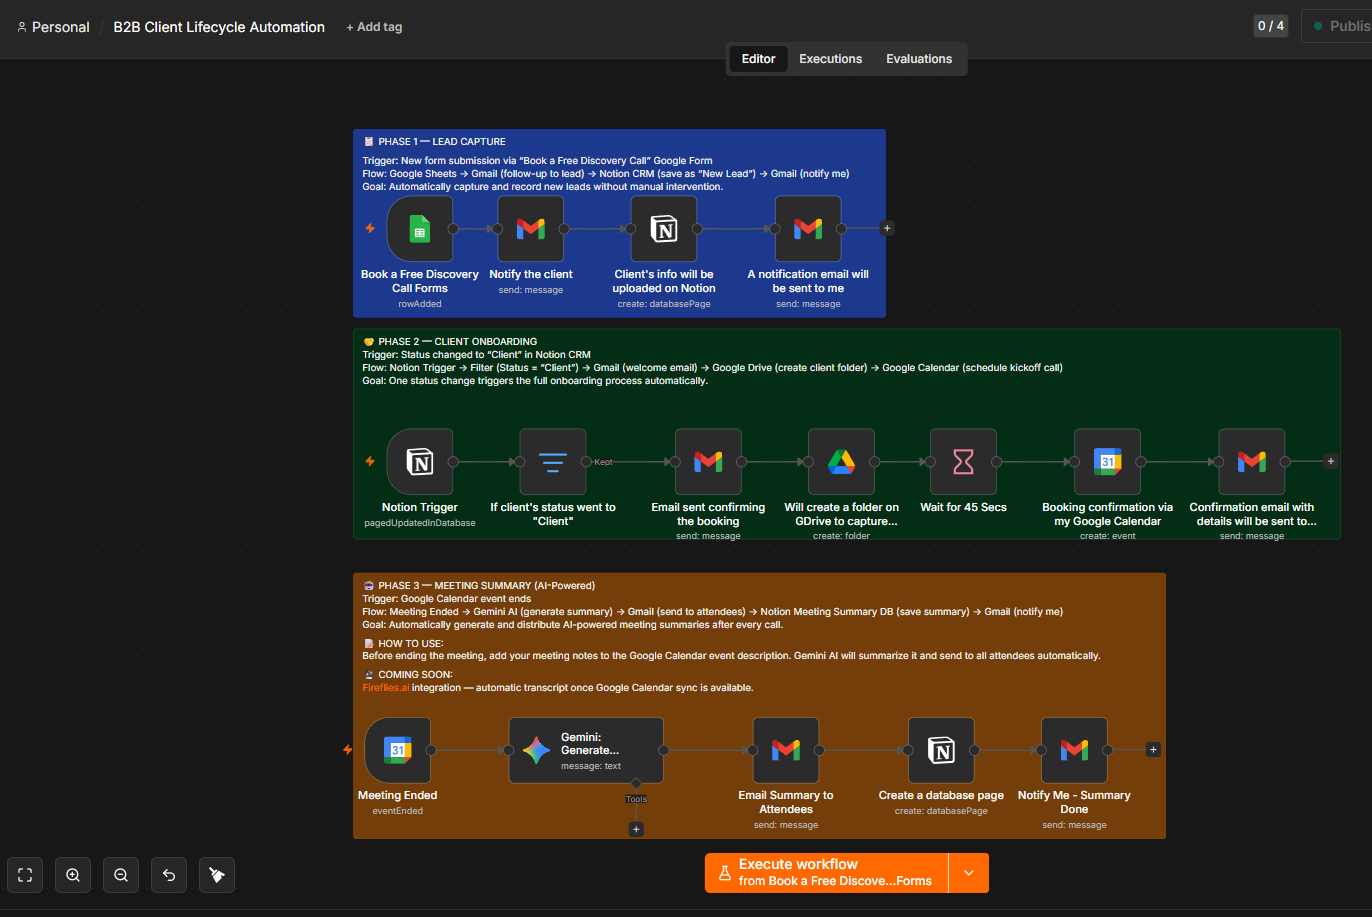Click 'Trigger: Status changed to "Client" in Notion CRM' text
The image size is (1372, 917).
pos(477,355)
